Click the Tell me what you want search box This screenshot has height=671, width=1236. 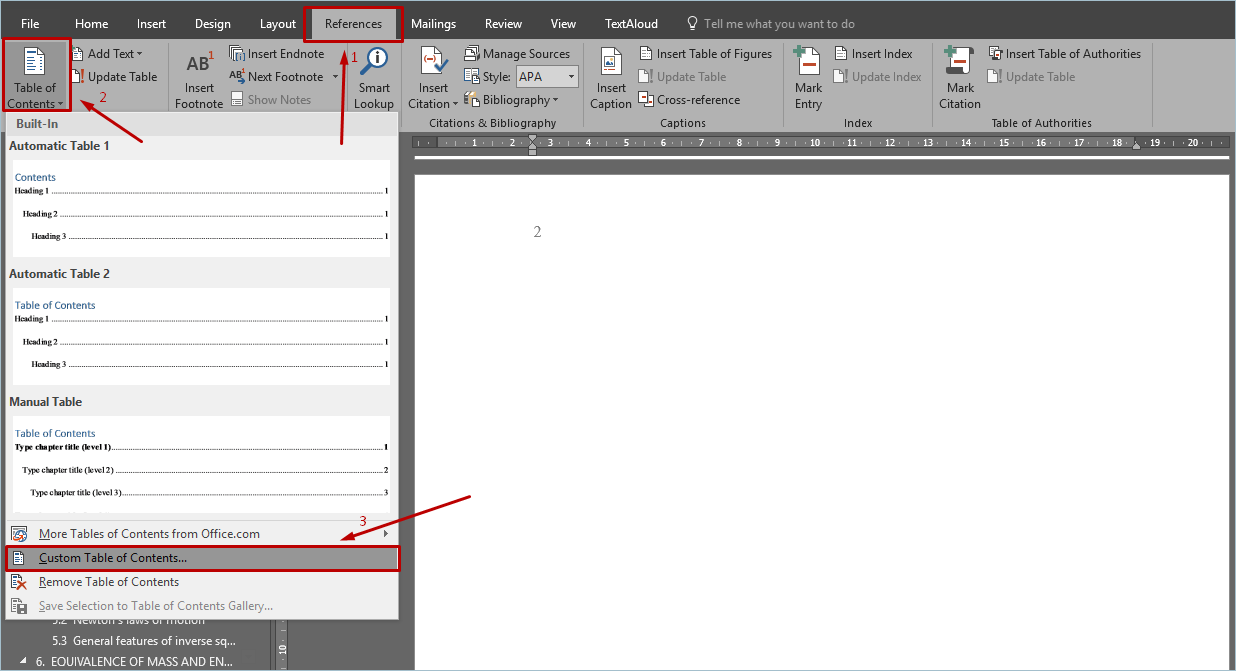[779, 24]
